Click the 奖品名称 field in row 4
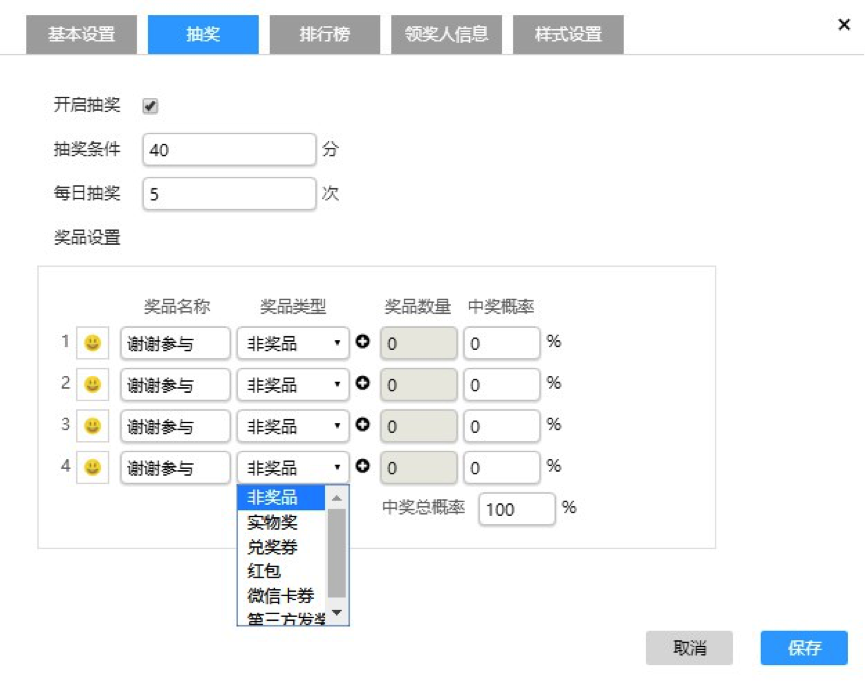The width and height of the screenshot is (865, 681). pyautogui.click(x=175, y=467)
